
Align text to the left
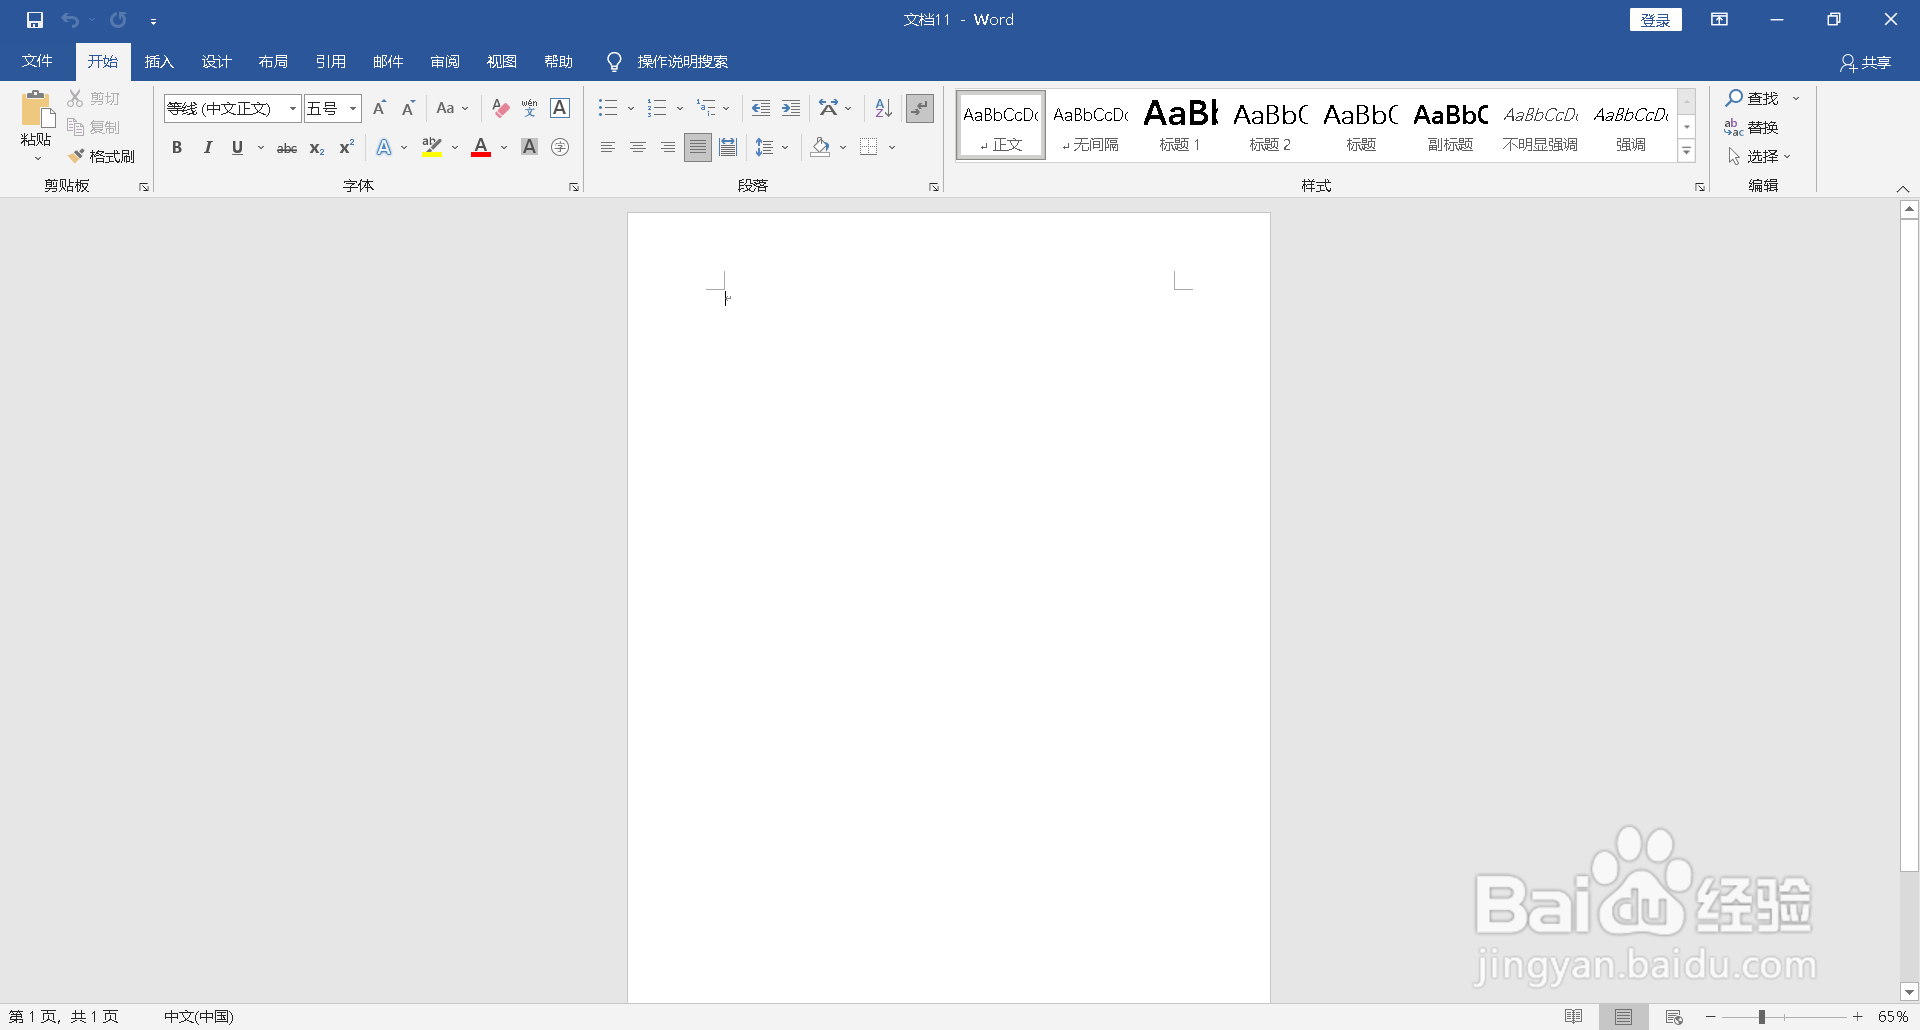(x=607, y=148)
